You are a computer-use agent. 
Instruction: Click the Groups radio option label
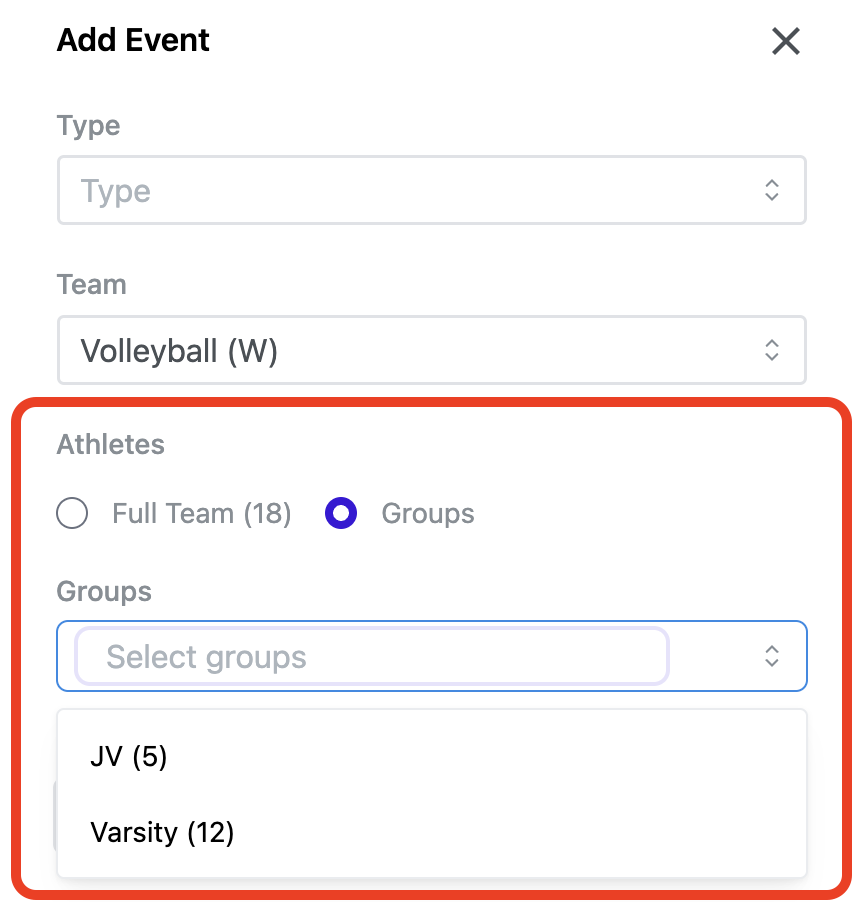pyautogui.click(x=427, y=514)
